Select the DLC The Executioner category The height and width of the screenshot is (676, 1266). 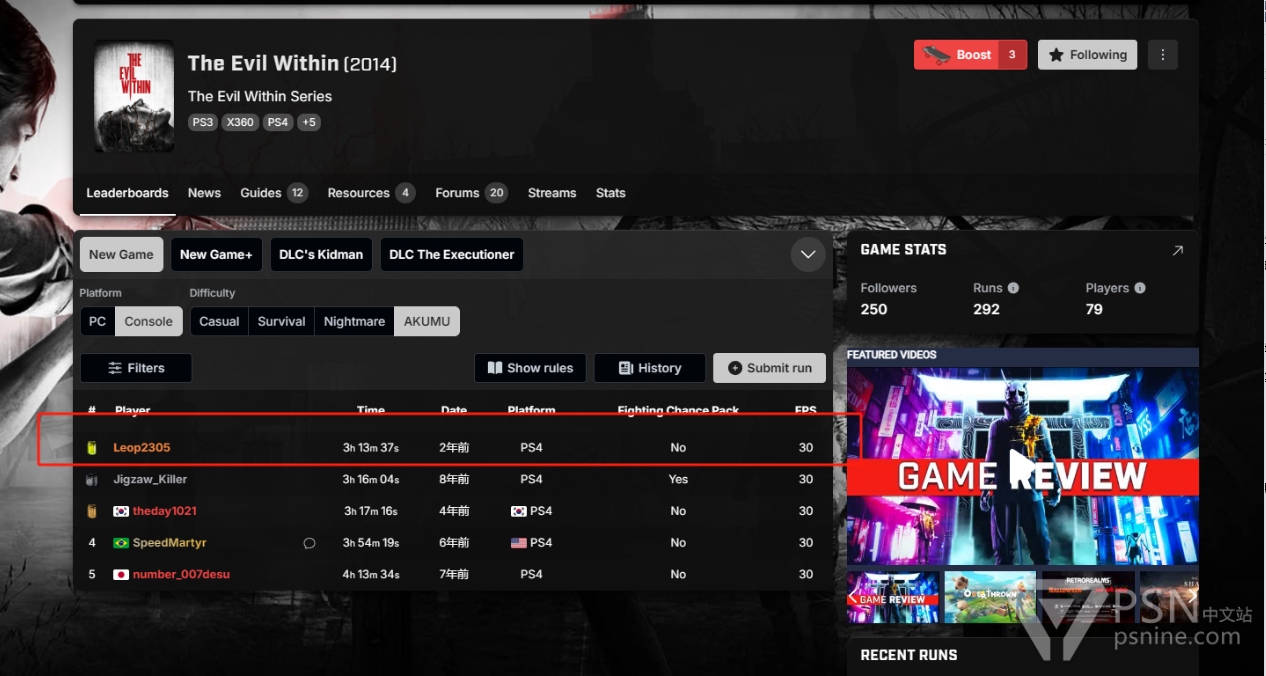pos(451,254)
